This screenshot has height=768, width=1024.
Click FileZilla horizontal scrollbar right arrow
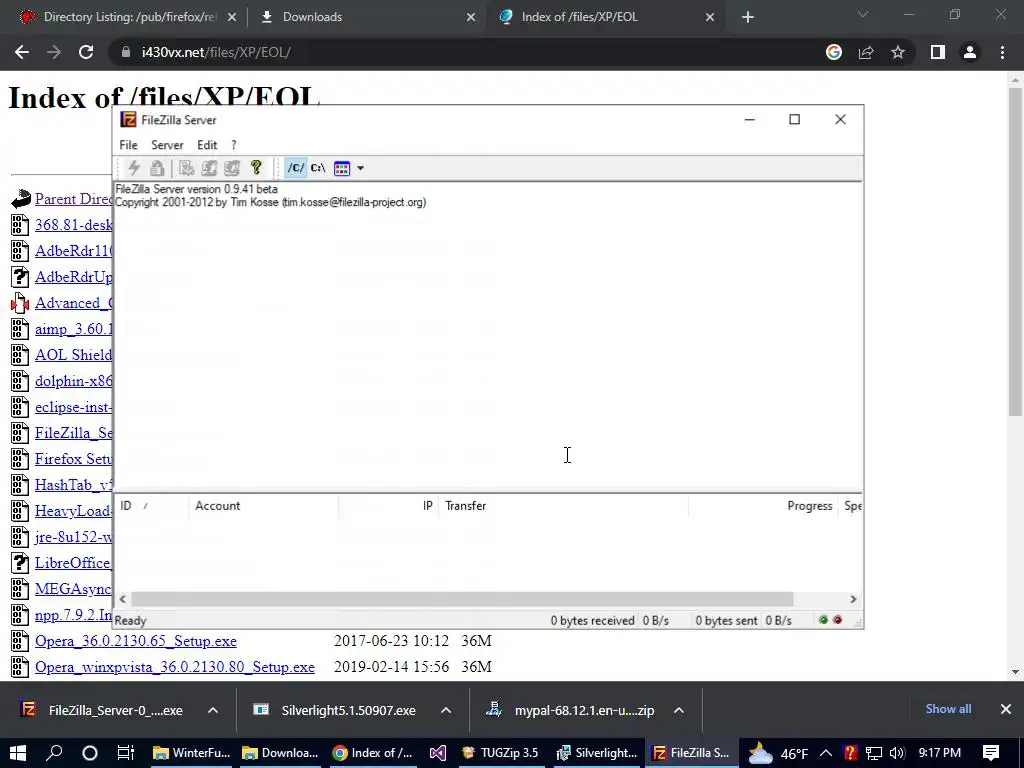(x=853, y=600)
